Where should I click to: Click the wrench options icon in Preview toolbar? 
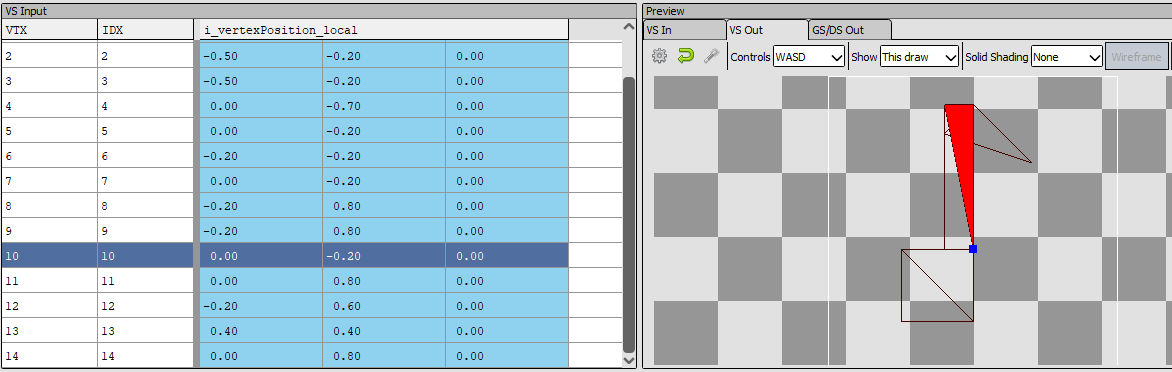[711, 56]
